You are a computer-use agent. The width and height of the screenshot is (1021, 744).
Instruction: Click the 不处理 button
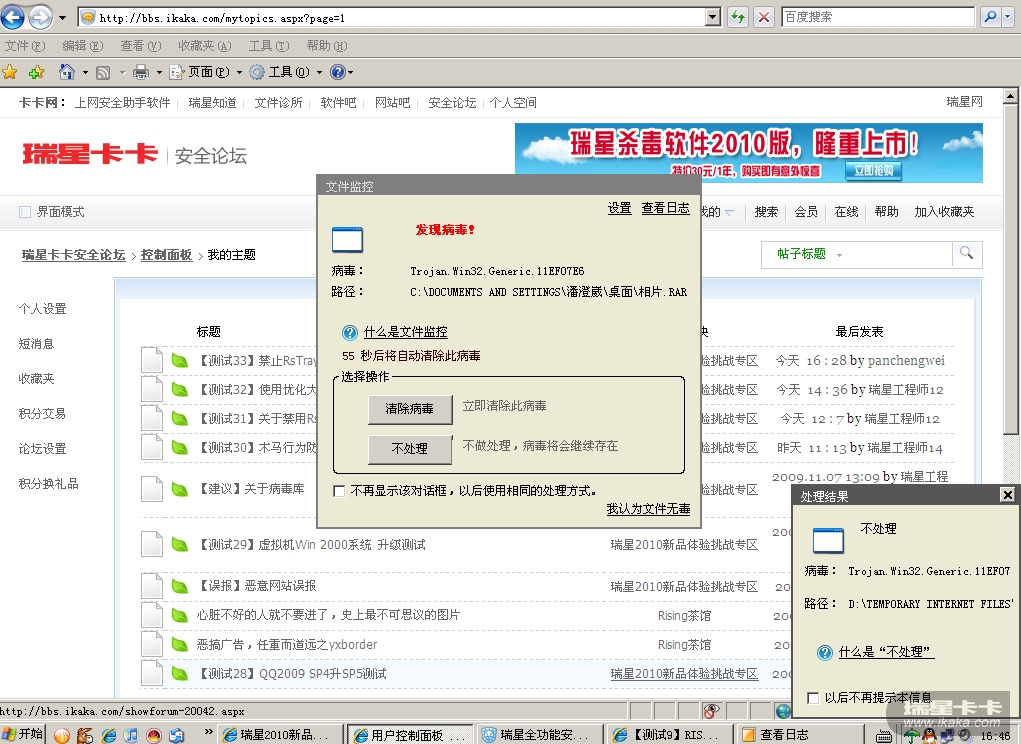point(409,449)
